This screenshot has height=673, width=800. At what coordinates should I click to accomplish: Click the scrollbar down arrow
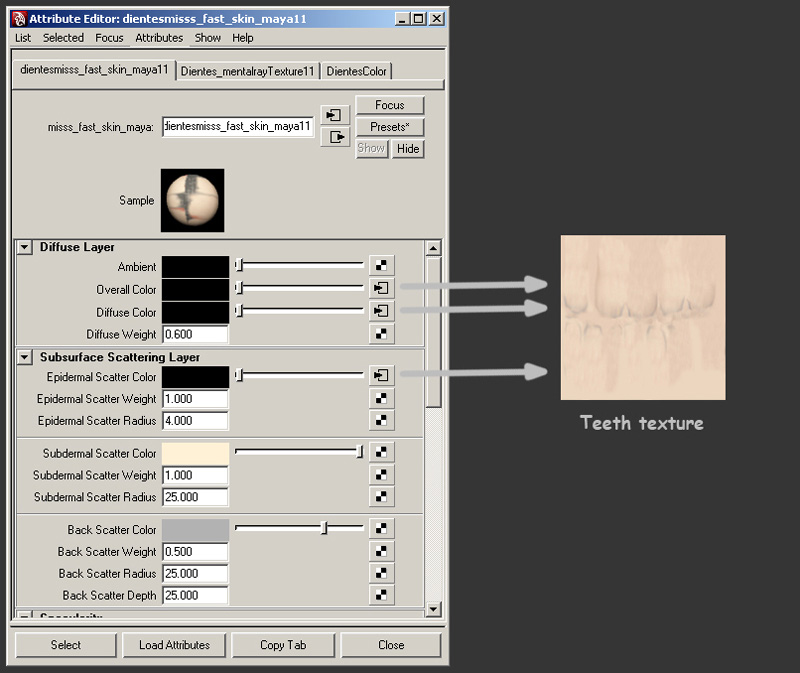(433, 609)
